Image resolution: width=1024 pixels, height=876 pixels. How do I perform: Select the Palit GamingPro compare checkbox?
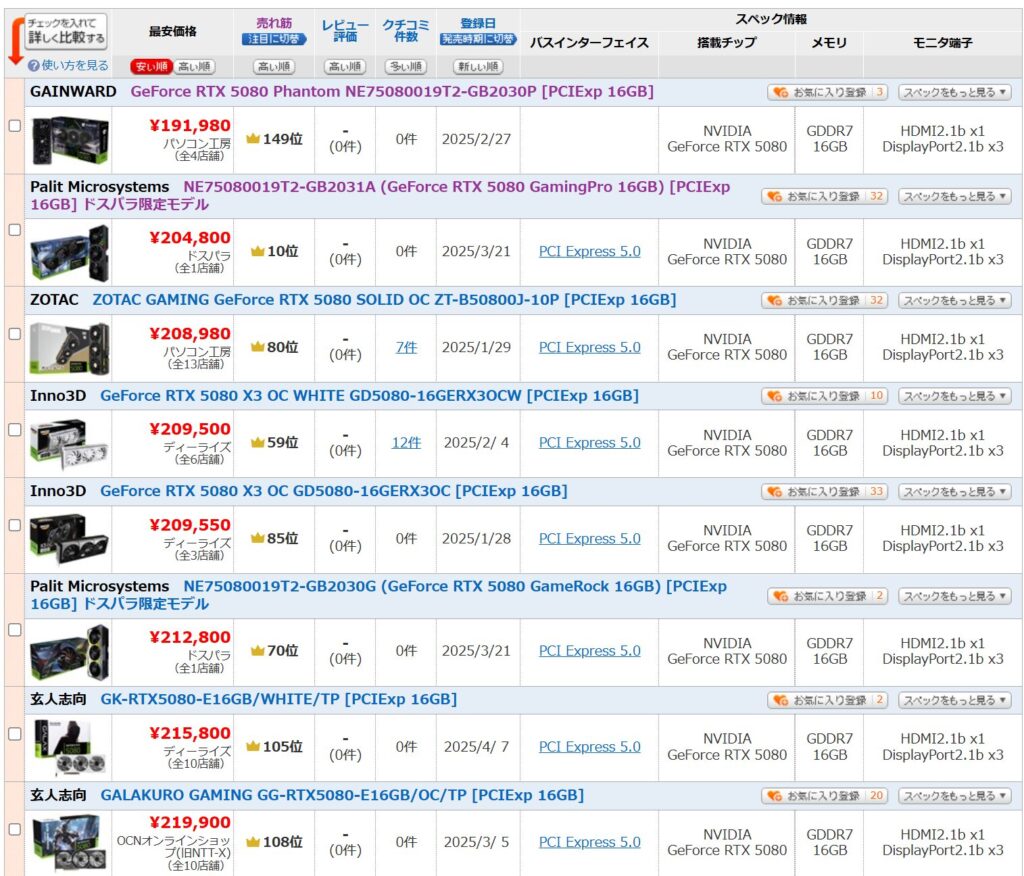click(x=14, y=230)
